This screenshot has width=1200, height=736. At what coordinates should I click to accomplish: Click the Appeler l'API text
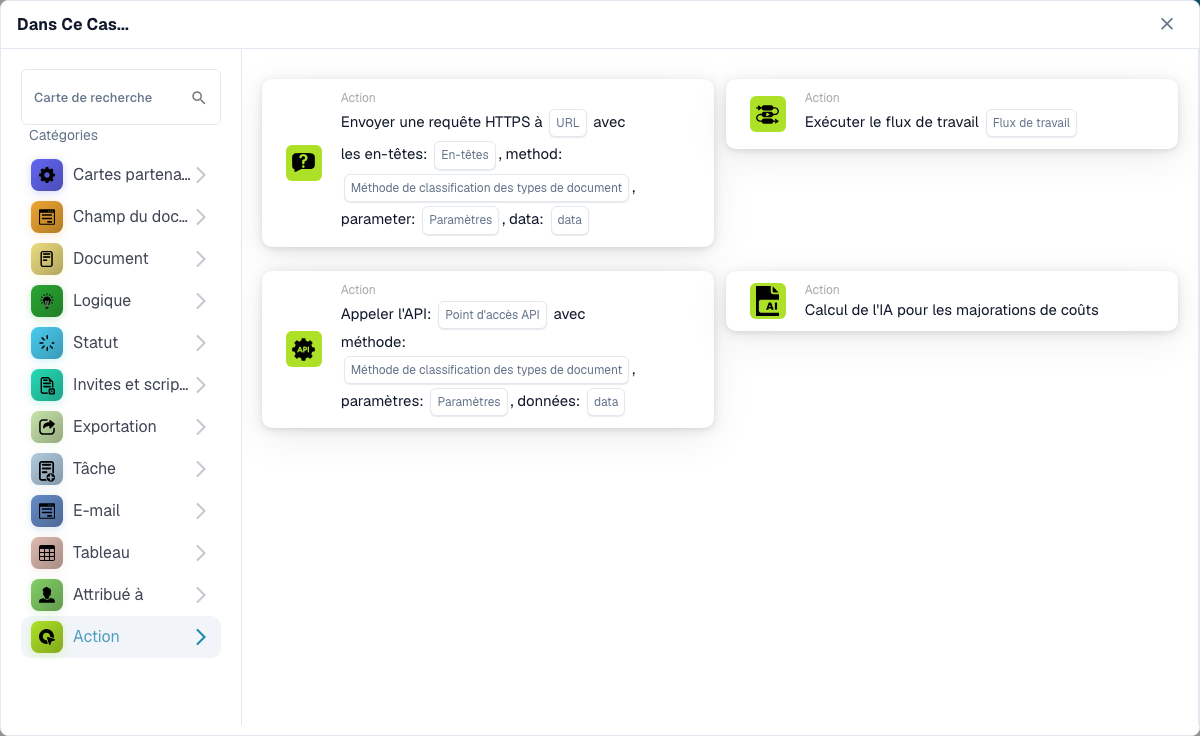[386, 314]
